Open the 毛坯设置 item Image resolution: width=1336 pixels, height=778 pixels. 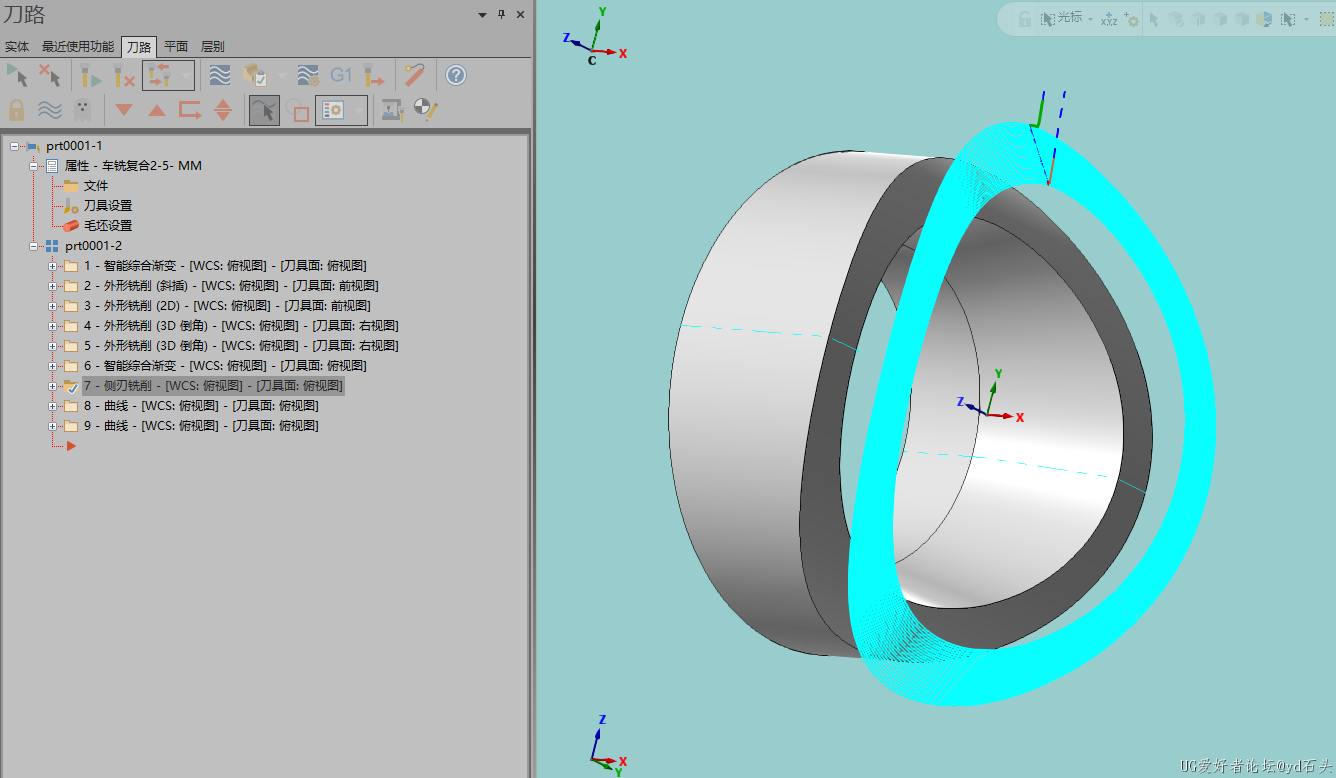[x=108, y=226]
